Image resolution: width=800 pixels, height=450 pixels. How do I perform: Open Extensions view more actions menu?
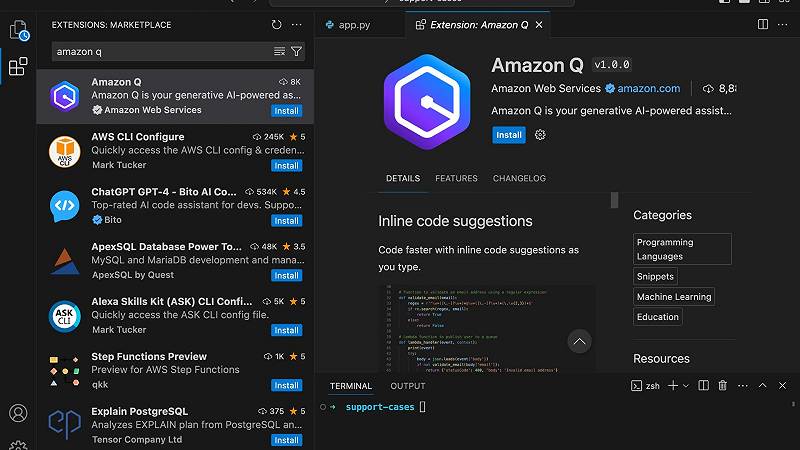tap(296, 24)
